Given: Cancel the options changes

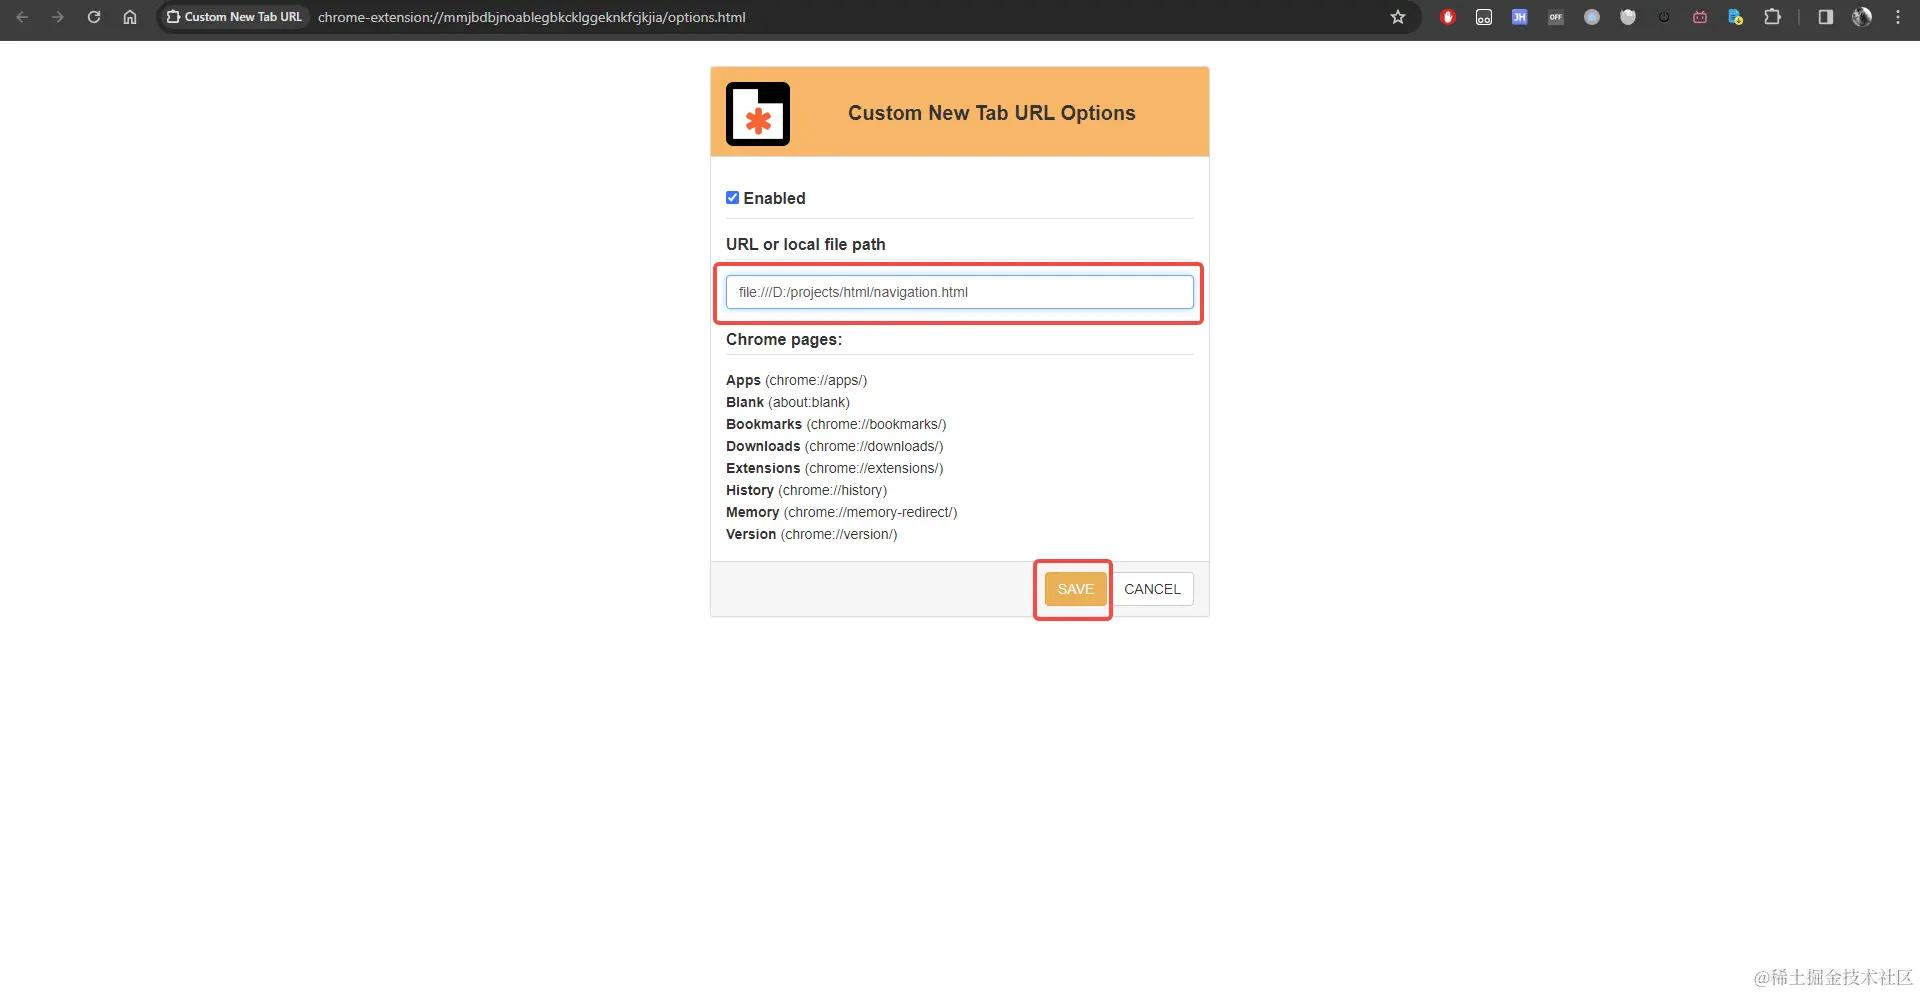Looking at the screenshot, I should coord(1152,589).
